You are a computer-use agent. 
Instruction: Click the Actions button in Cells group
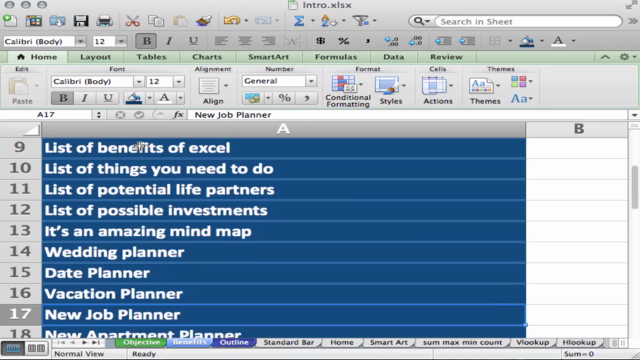pyautogui.click(x=438, y=91)
